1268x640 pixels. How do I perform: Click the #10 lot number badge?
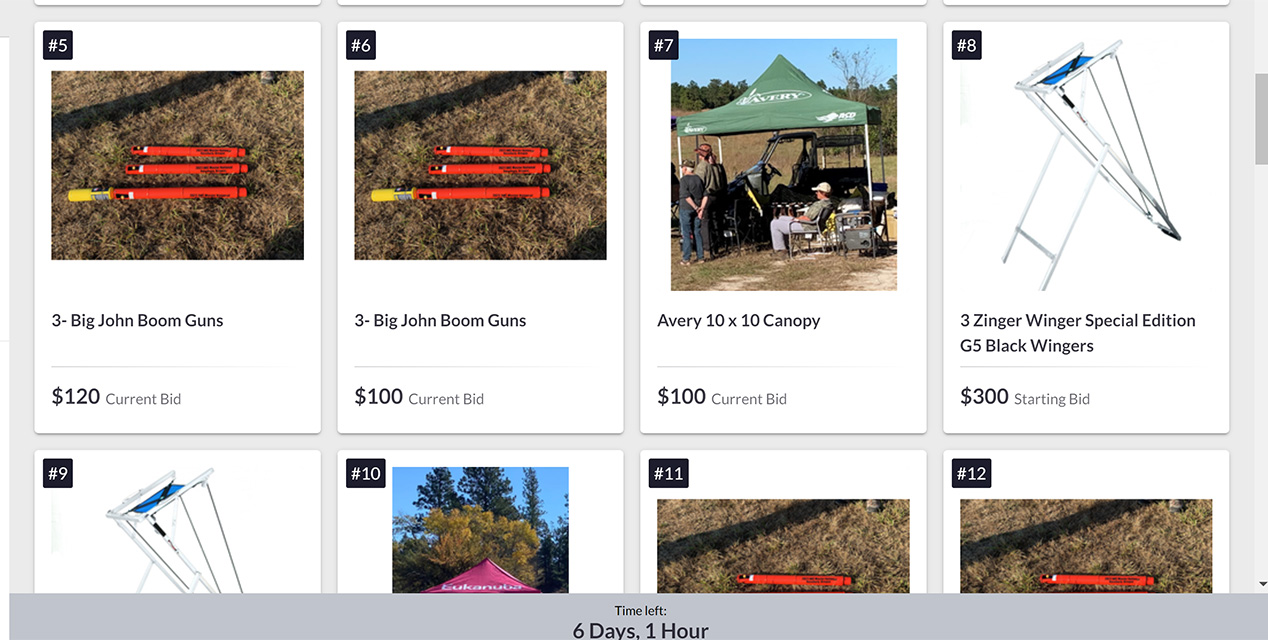(x=366, y=473)
